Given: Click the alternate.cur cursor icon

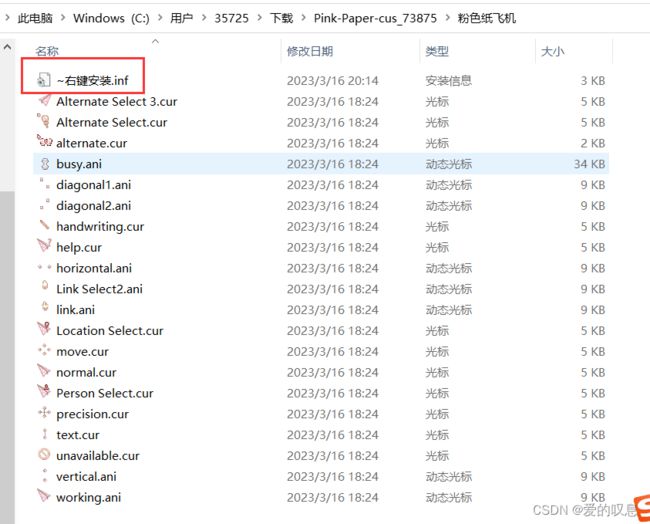Looking at the screenshot, I should click(44, 142).
